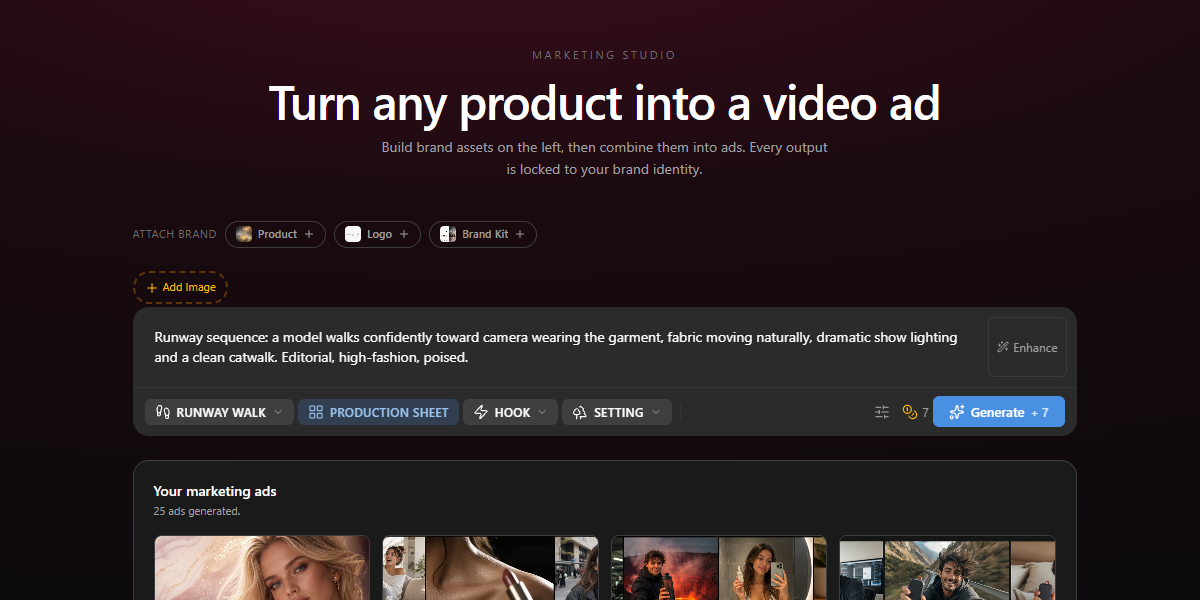Click the "ATTACH BRAND" label
This screenshot has height=600, width=1200.
[x=174, y=234]
